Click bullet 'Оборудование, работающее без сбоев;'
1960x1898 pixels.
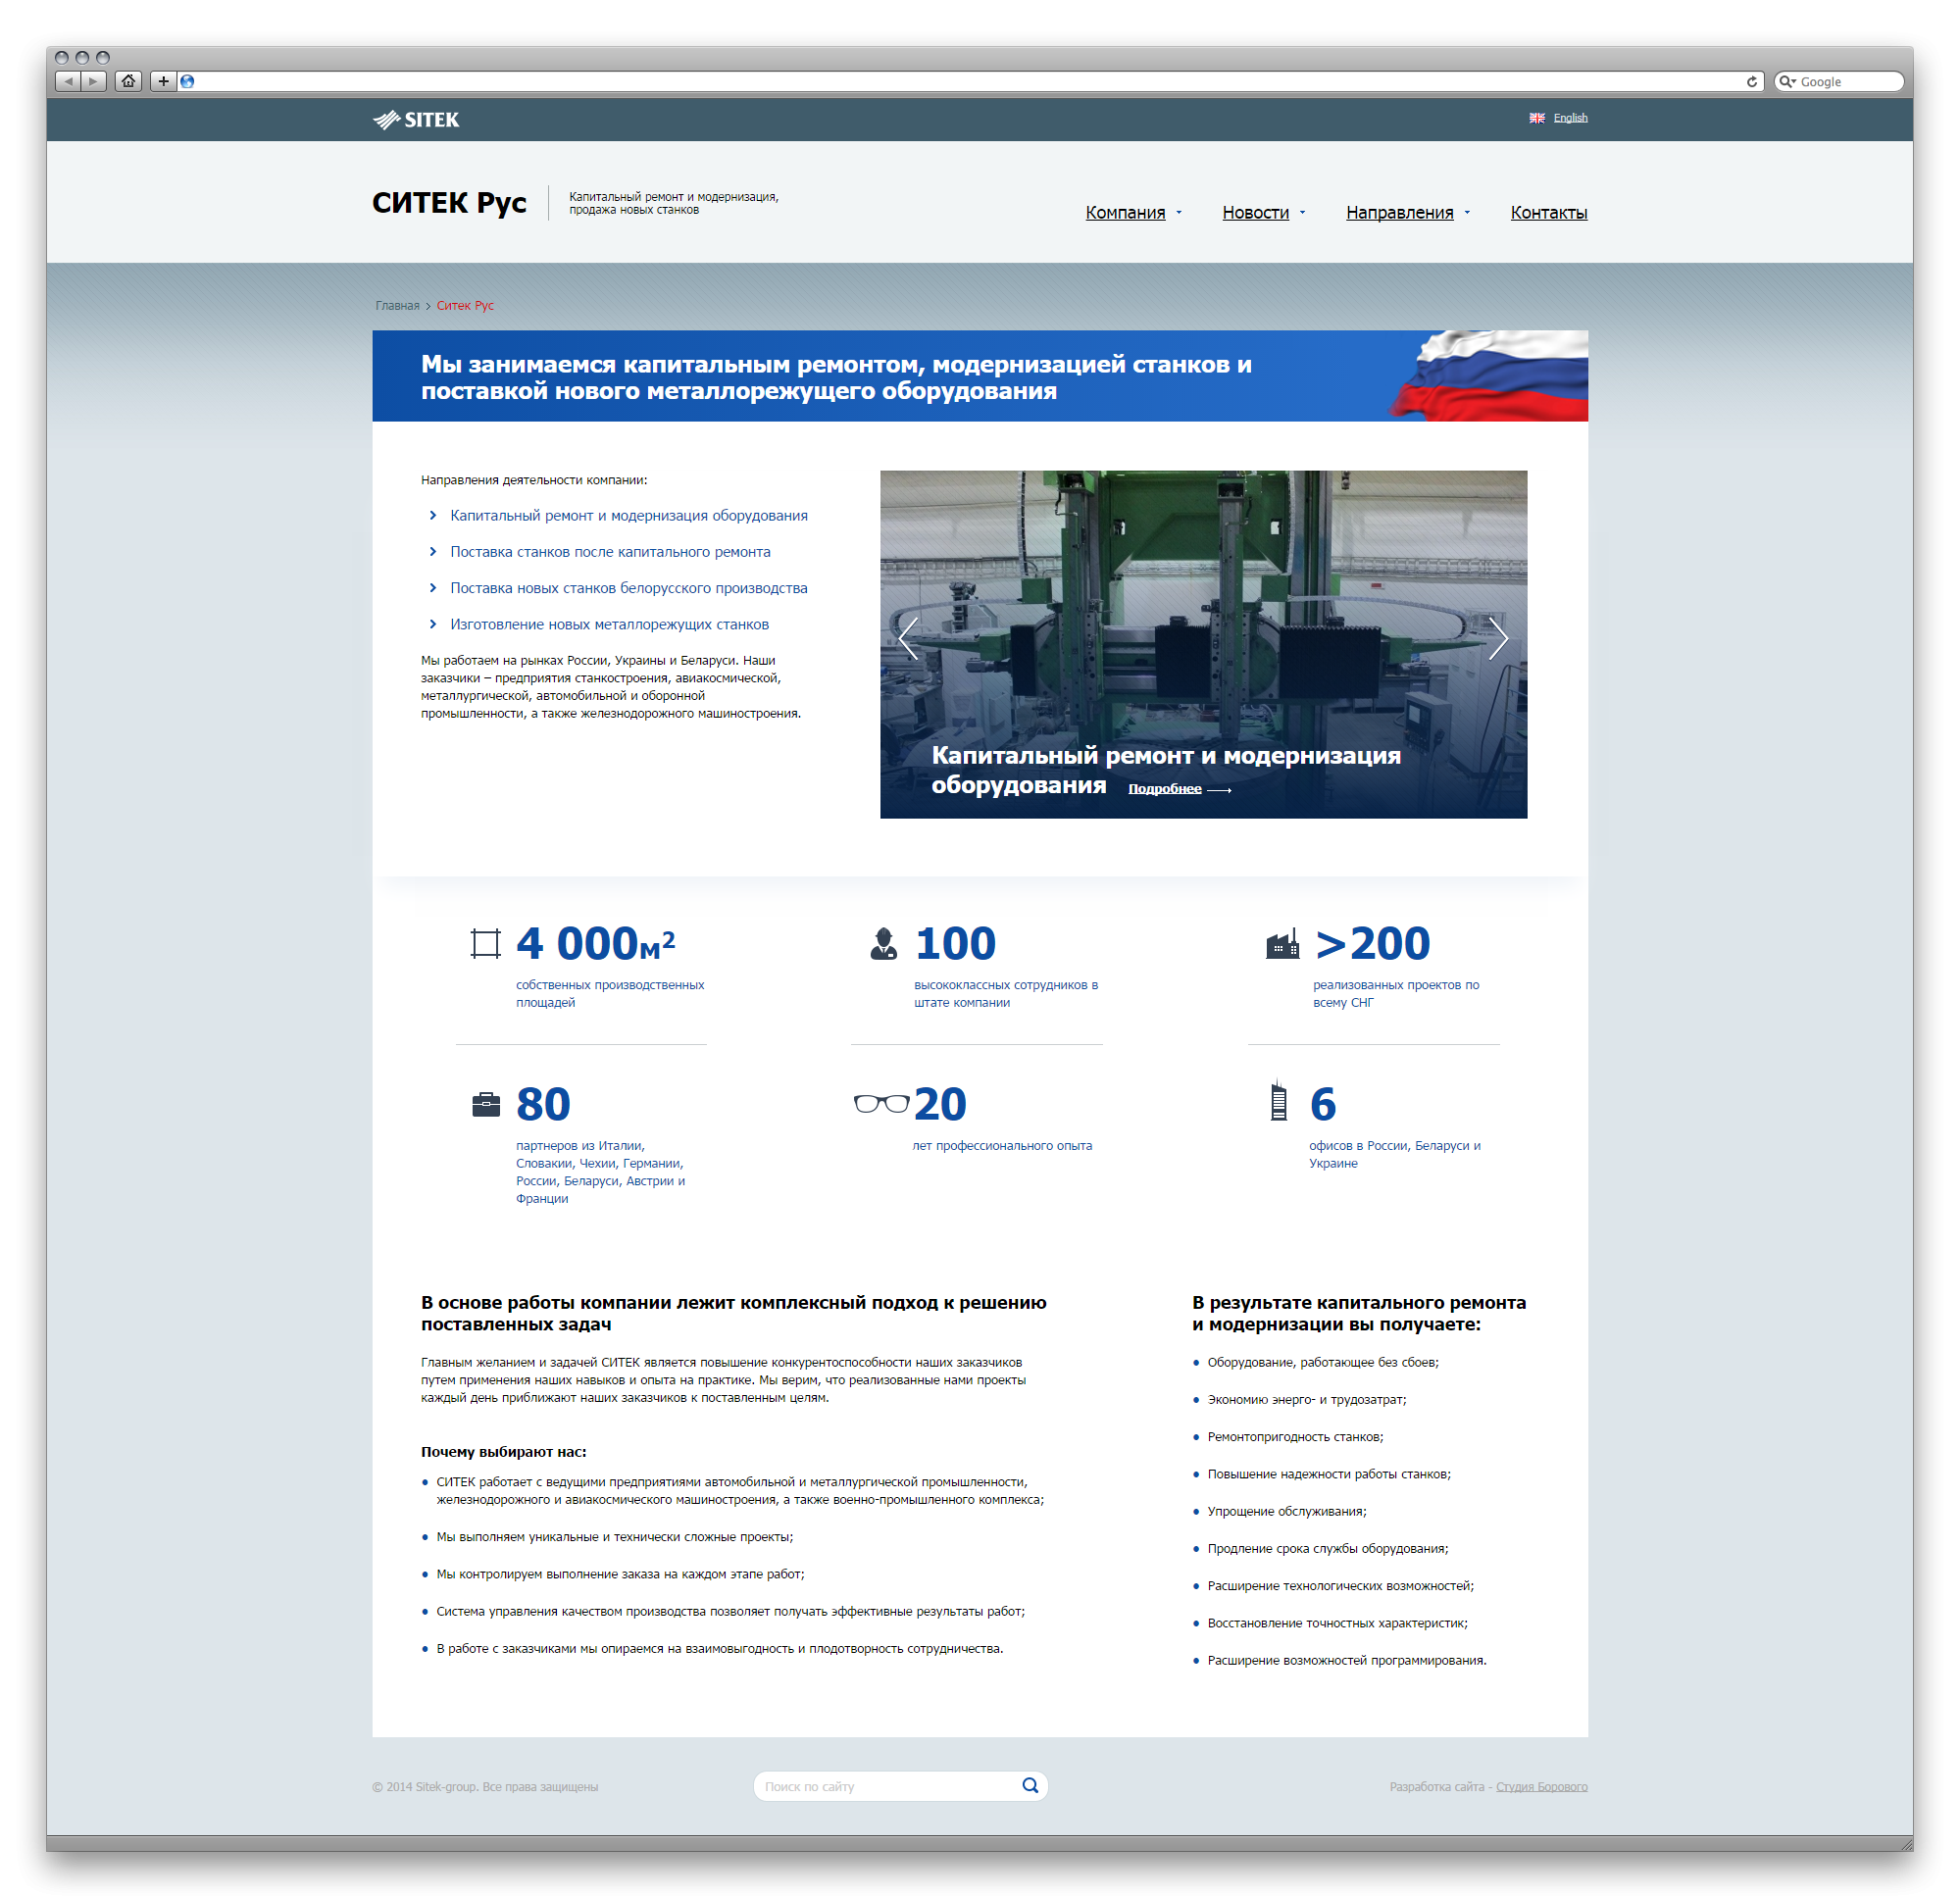coord(1323,1363)
